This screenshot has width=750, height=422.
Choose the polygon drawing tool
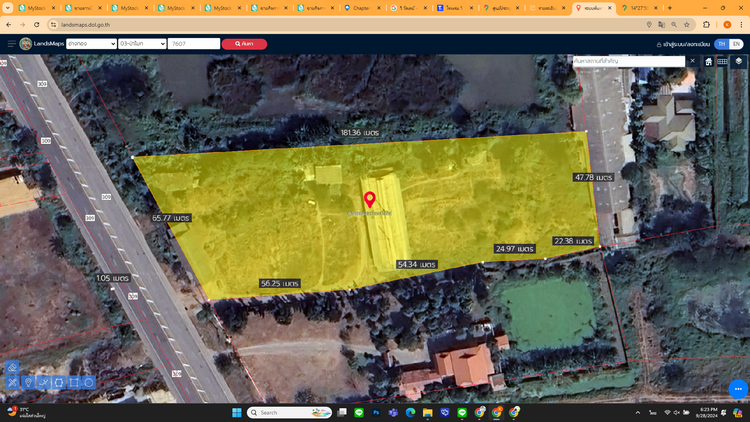click(59, 382)
